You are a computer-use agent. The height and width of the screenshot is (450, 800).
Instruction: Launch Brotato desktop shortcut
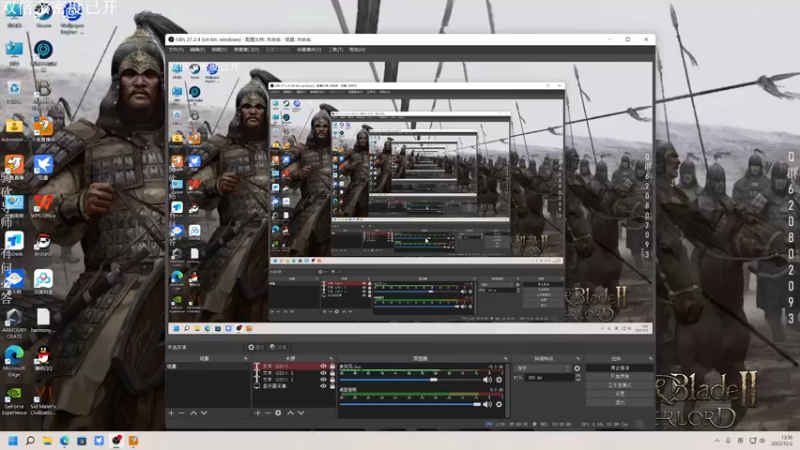pos(43,245)
